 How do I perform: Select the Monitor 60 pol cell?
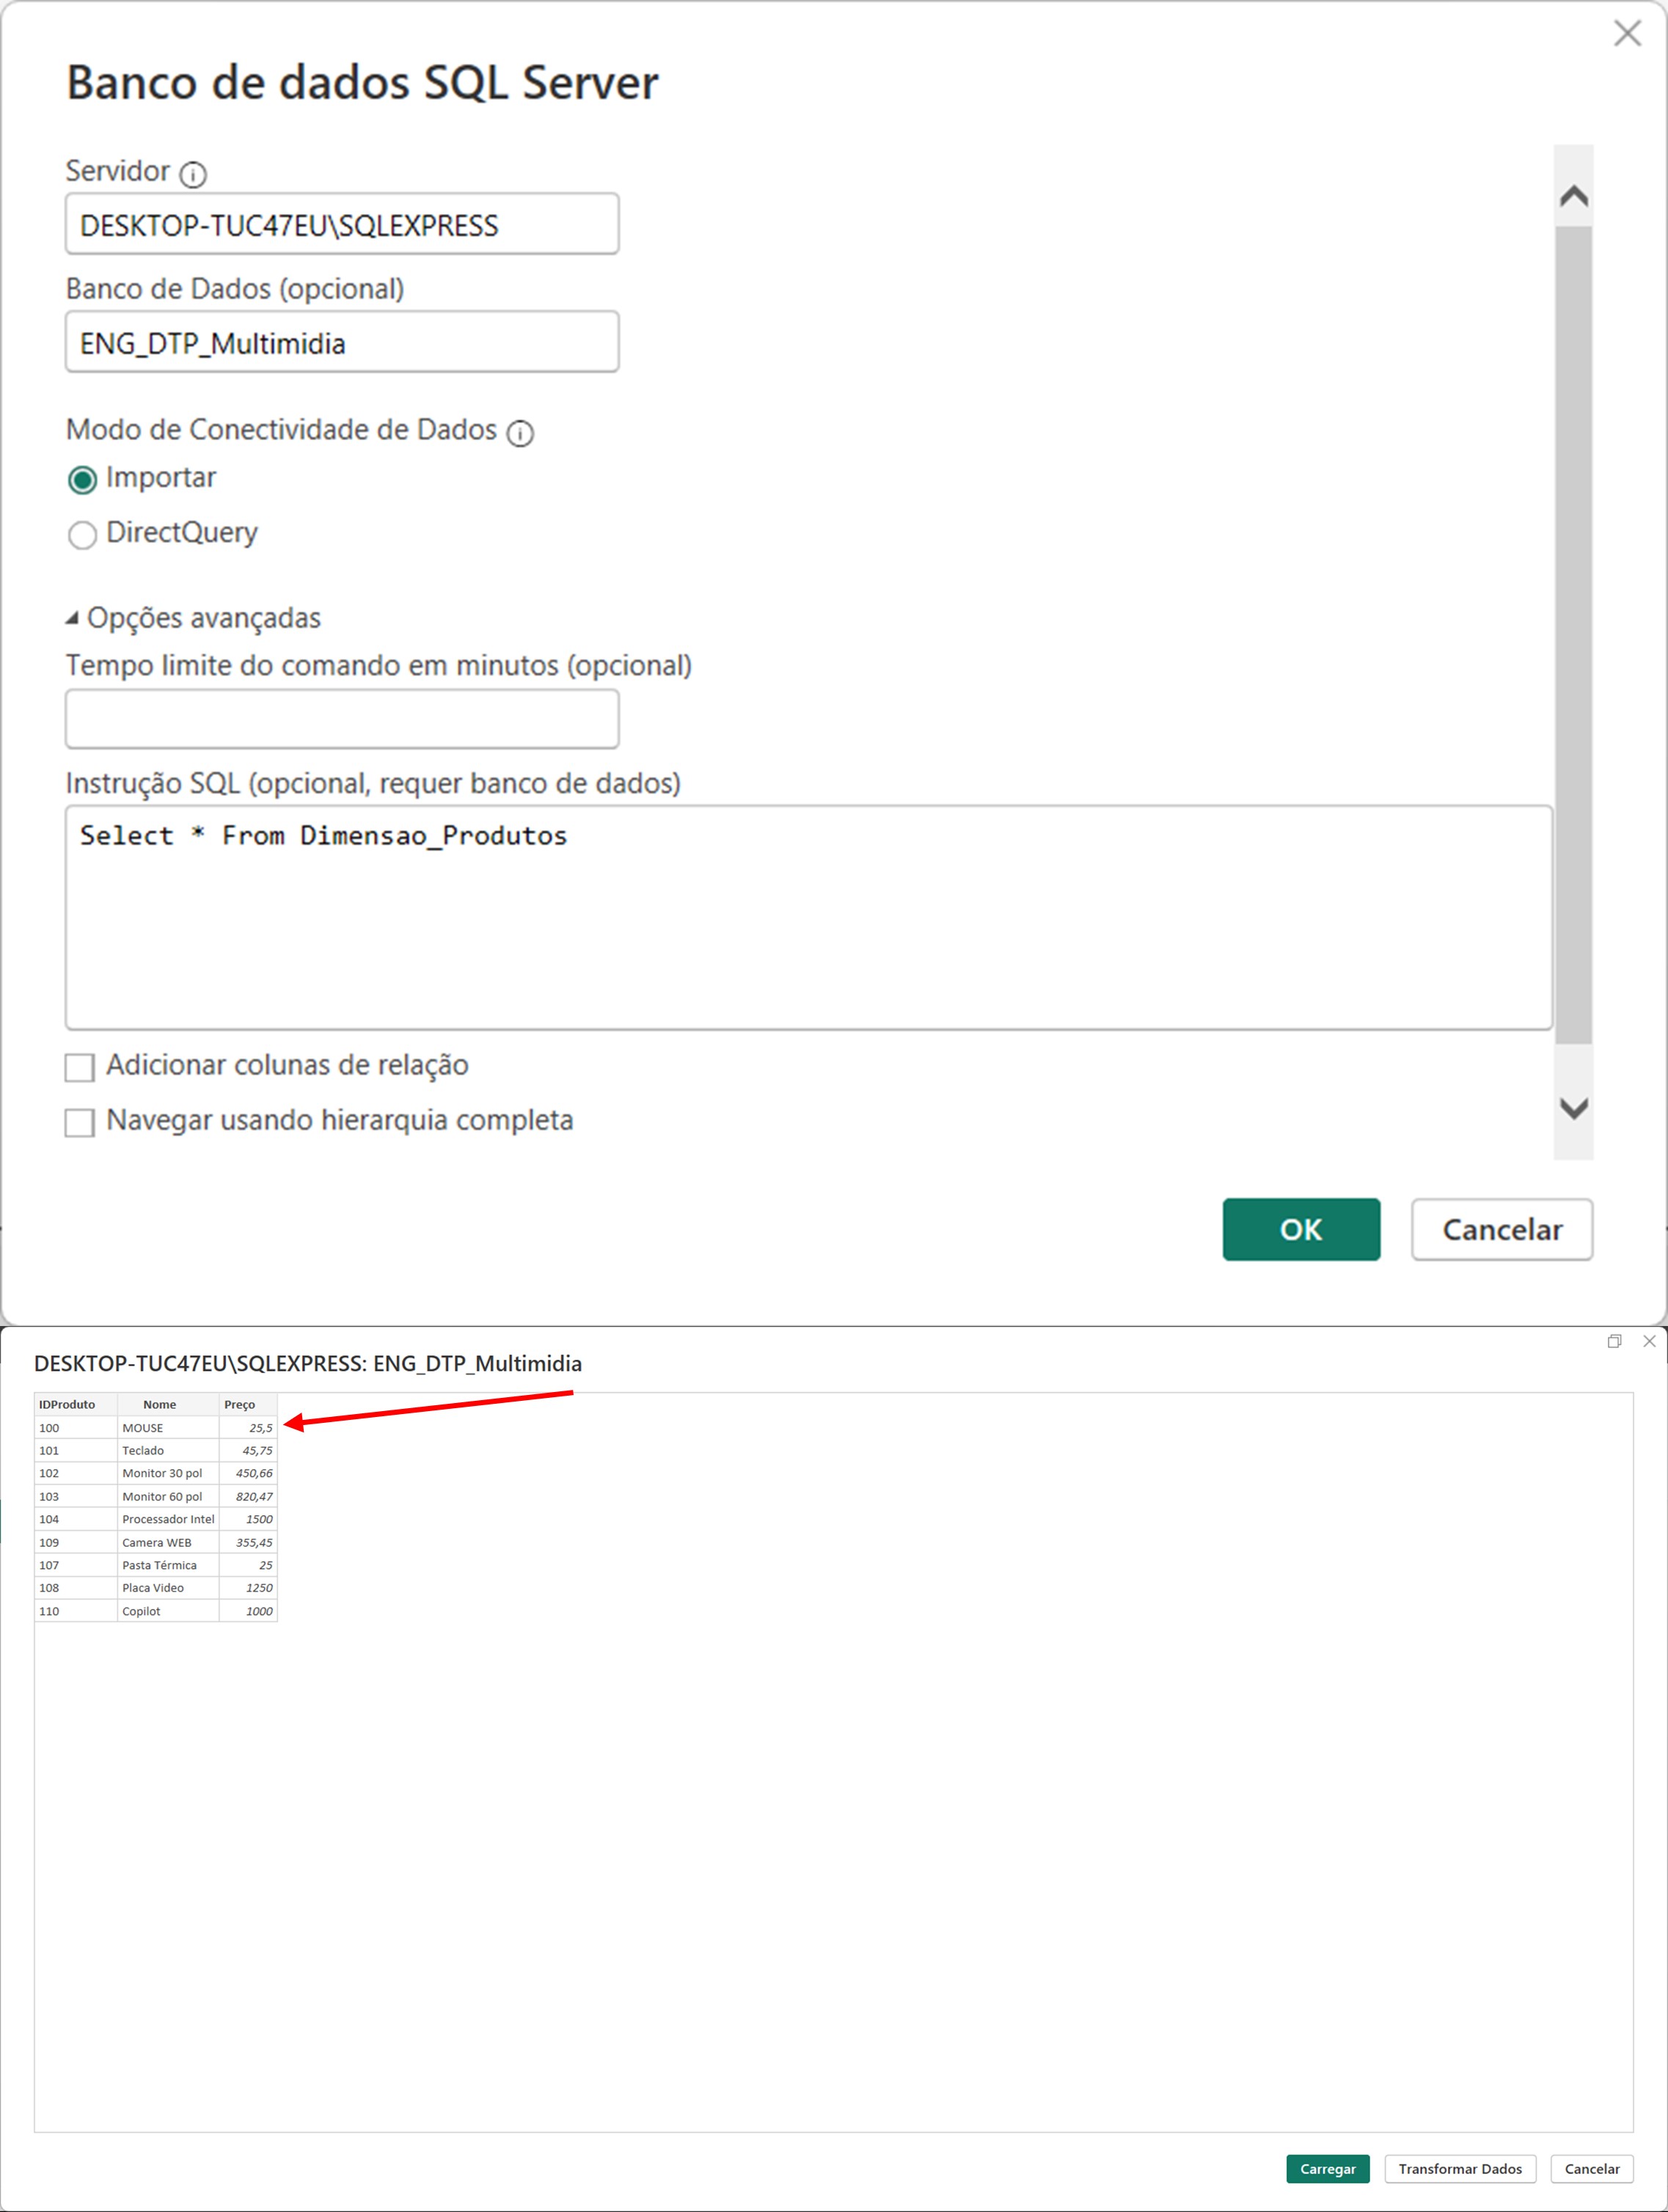[168, 1496]
